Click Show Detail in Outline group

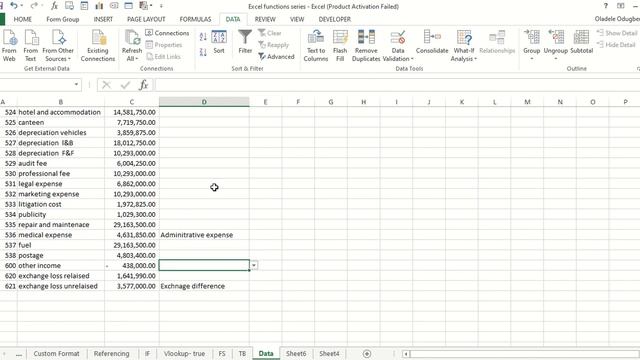pos(617,33)
